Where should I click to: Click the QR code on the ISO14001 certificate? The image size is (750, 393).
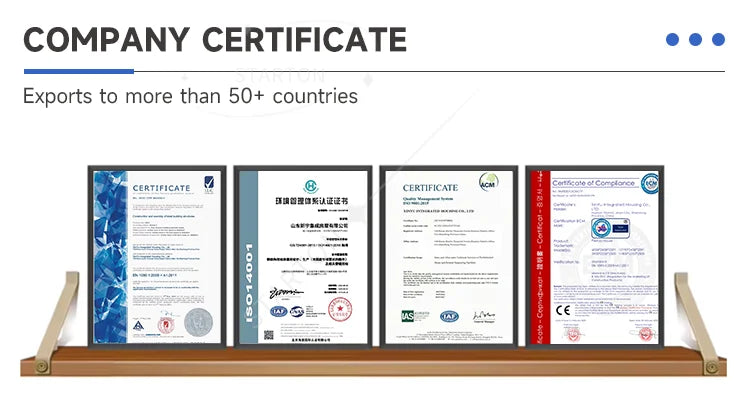[269, 335]
